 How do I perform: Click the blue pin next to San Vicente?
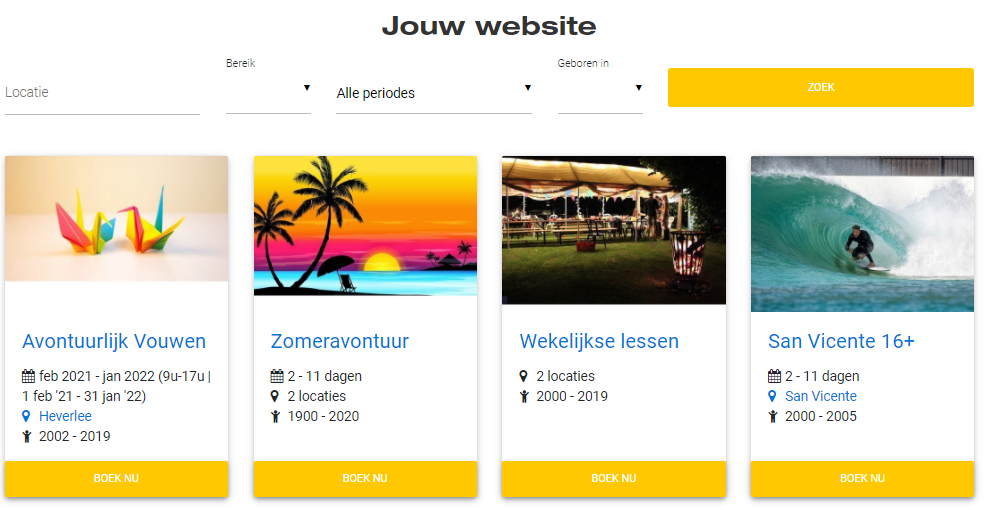point(772,396)
